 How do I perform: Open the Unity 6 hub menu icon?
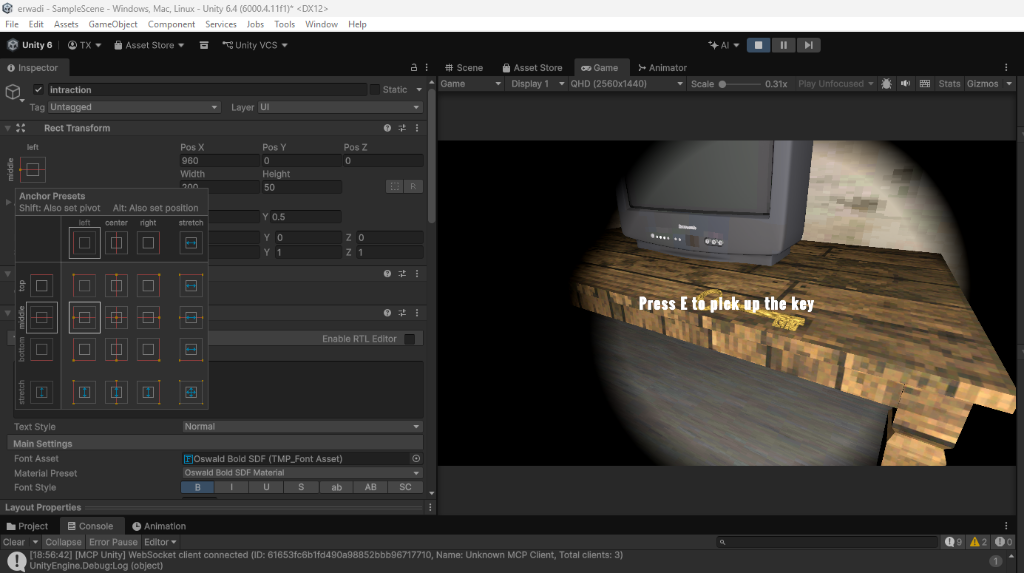12,45
